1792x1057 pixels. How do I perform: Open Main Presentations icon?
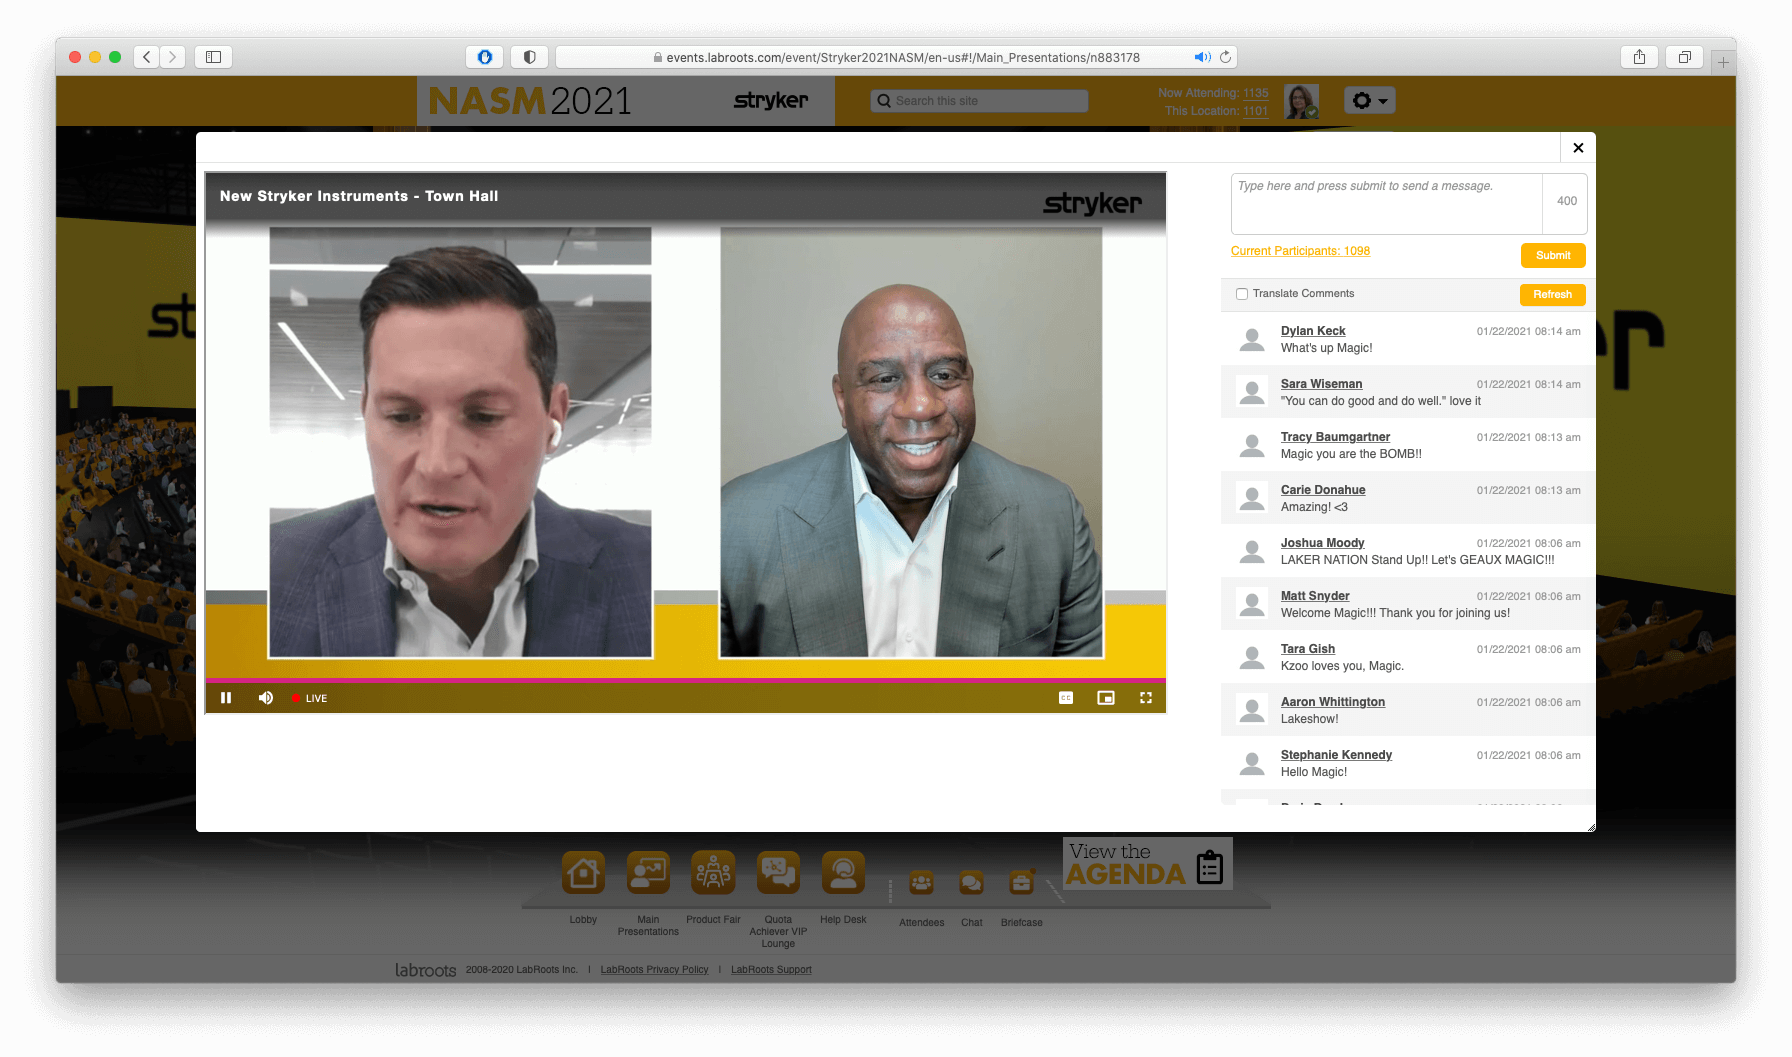tap(648, 874)
